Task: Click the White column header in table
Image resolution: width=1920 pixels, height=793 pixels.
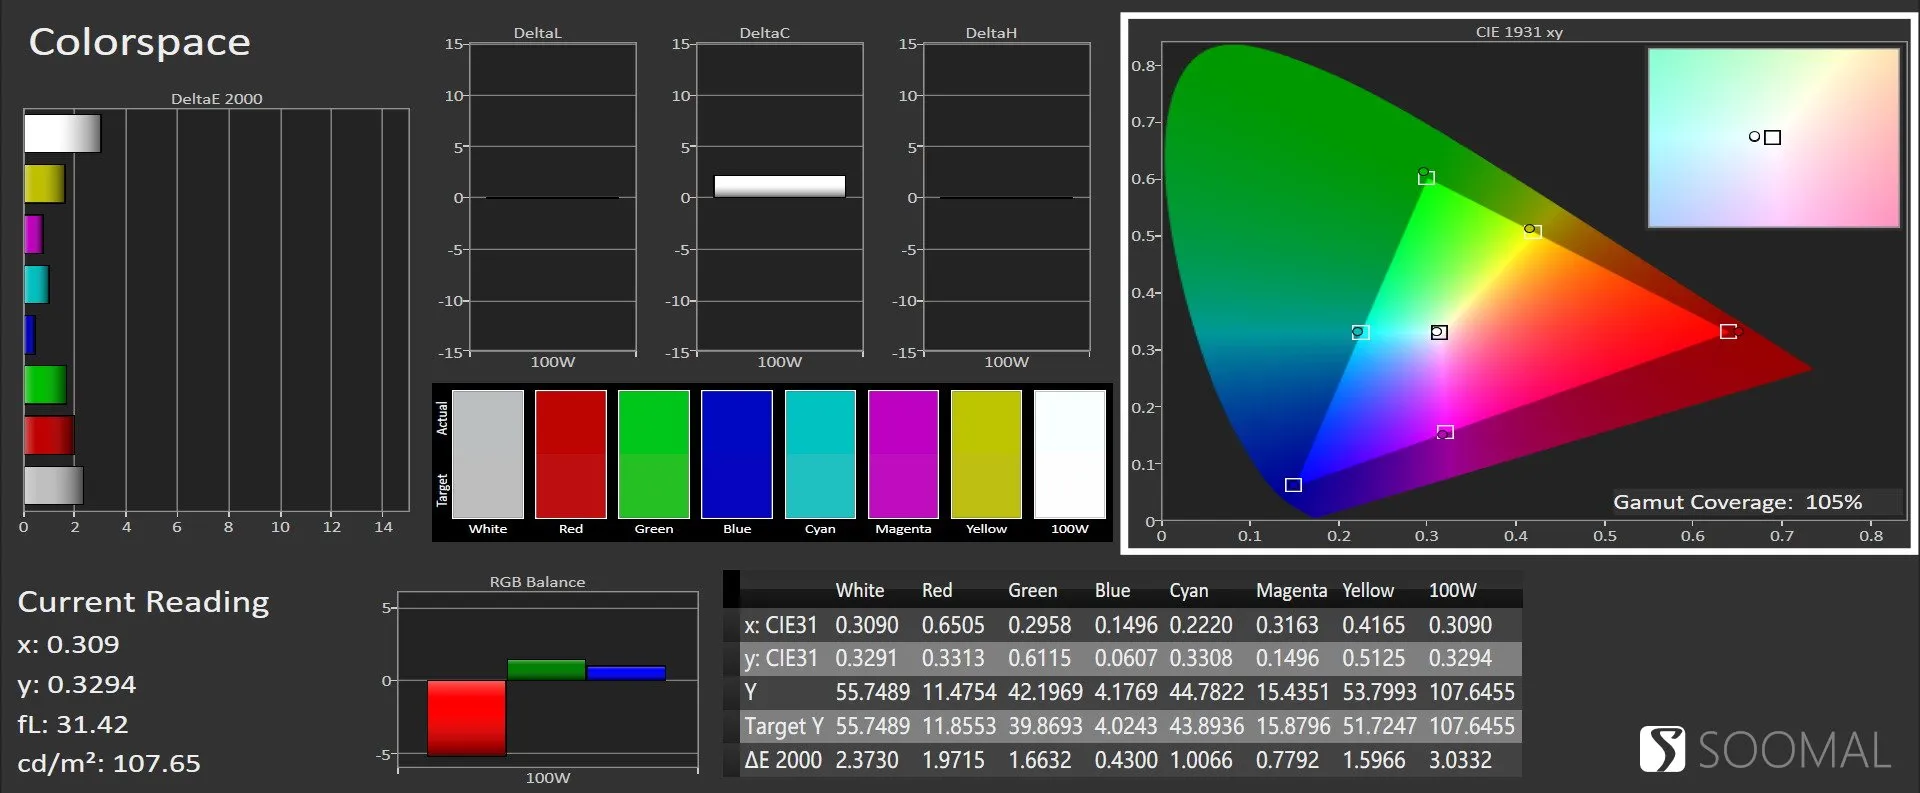Action: tap(860, 590)
